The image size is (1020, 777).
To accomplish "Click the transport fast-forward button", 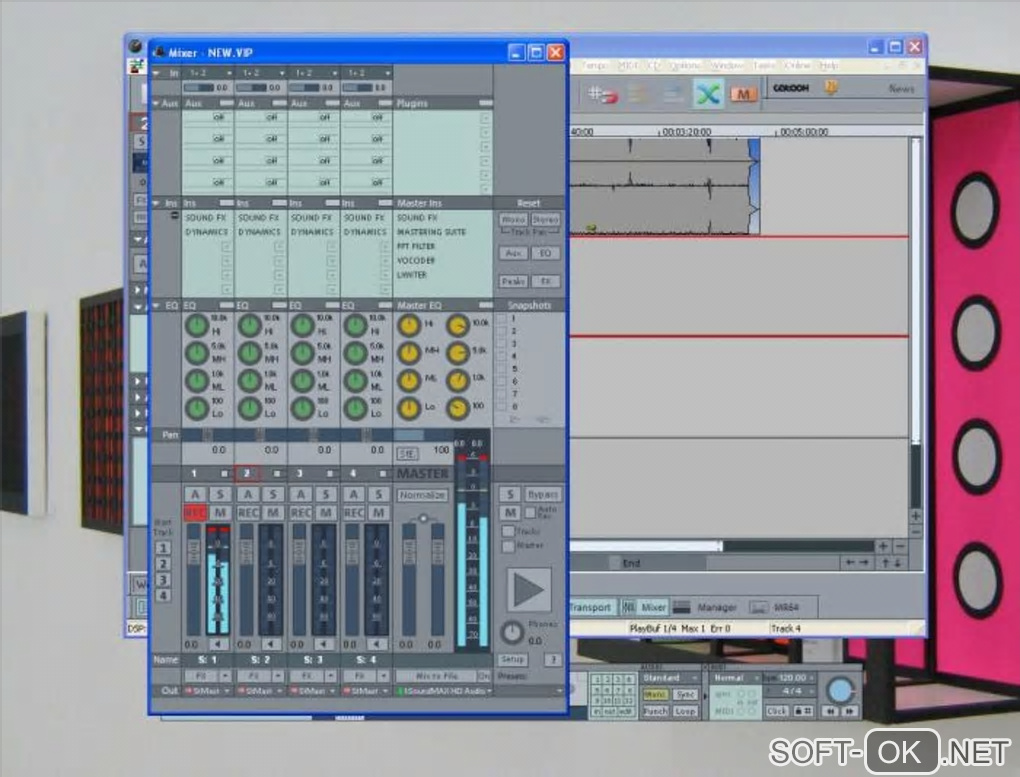I will point(848,711).
